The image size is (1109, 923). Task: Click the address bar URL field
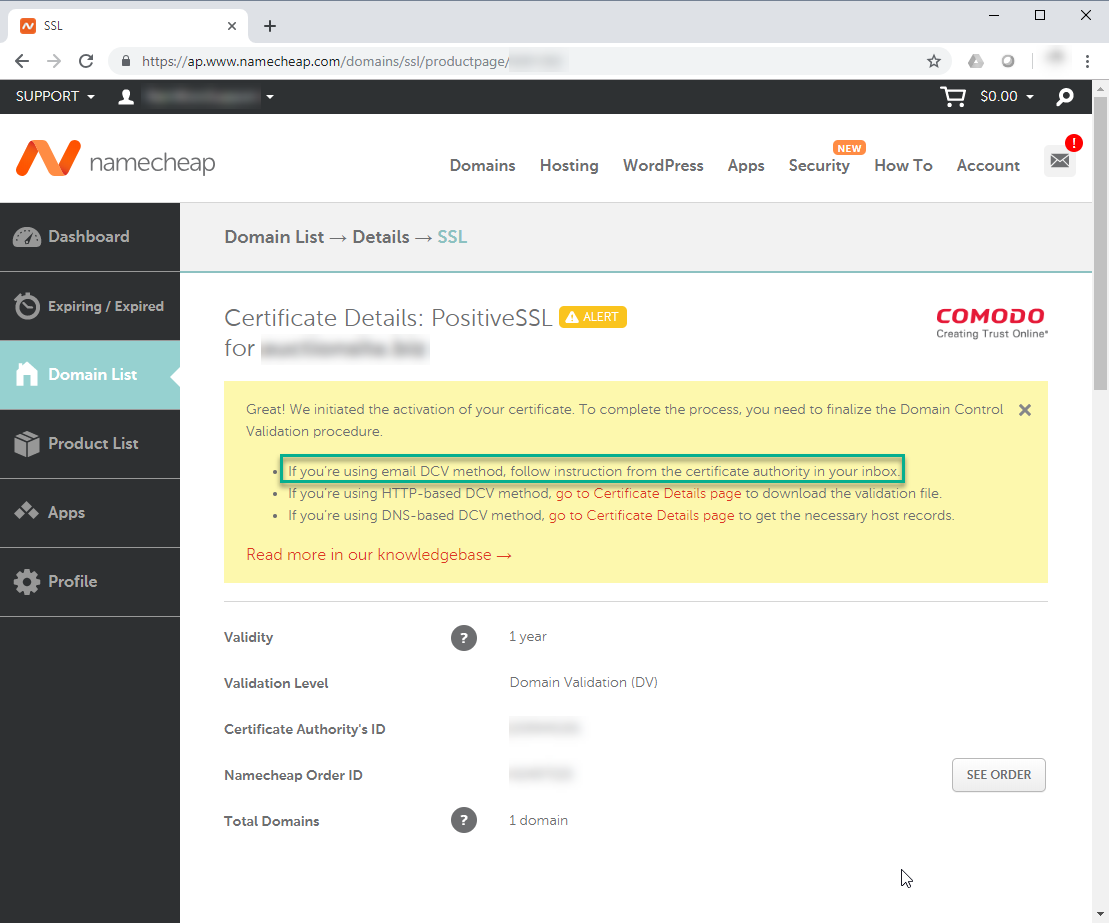(530, 62)
